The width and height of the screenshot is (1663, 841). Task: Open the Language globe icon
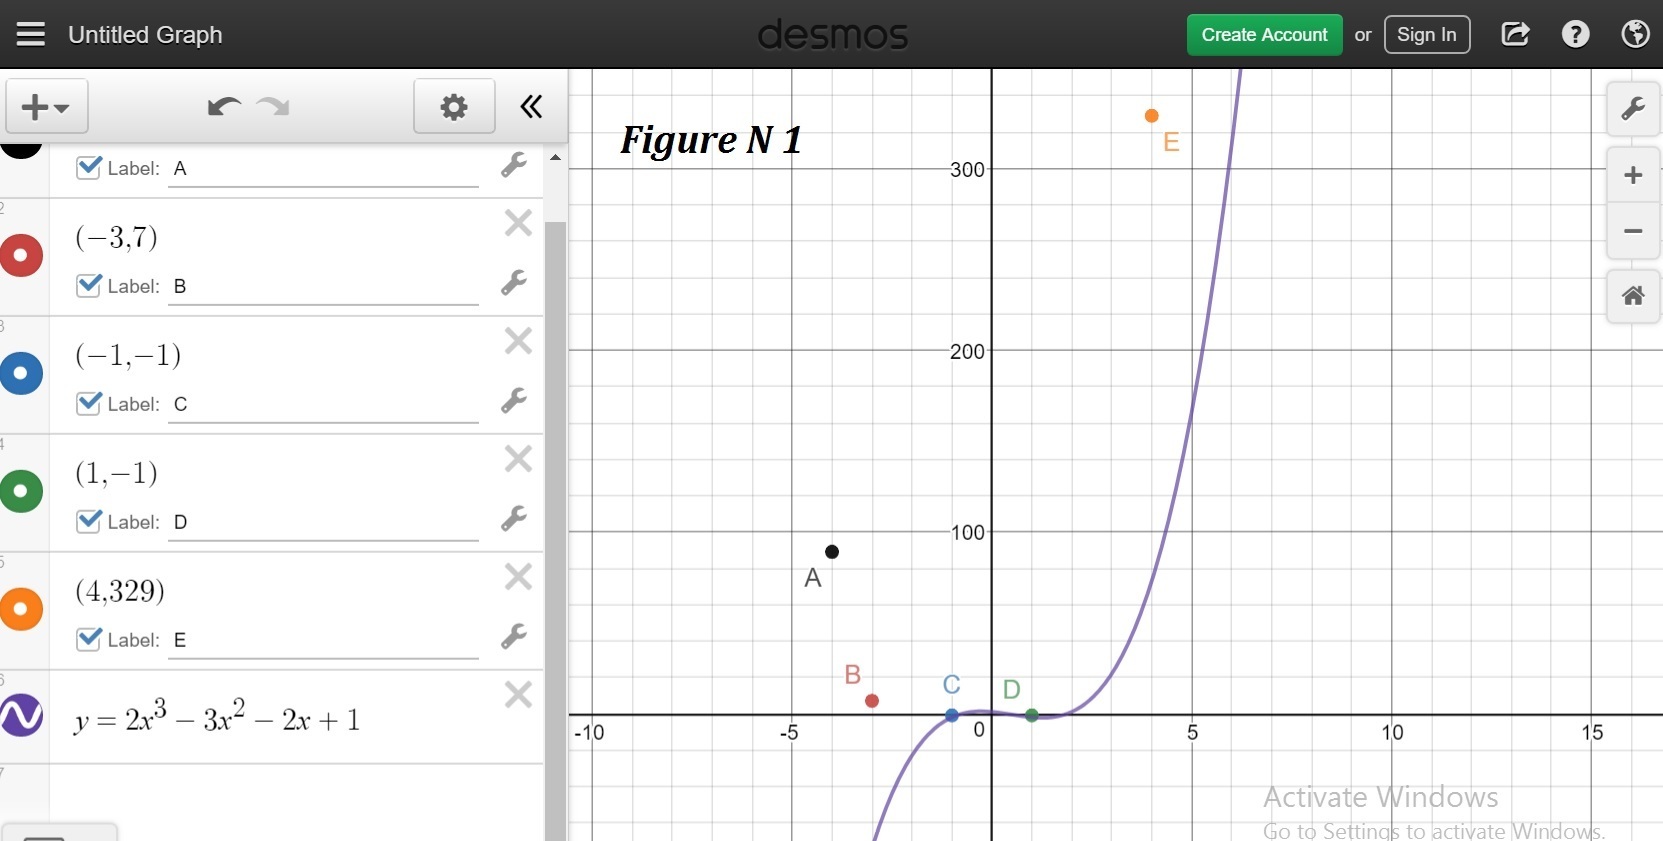(1635, 35)
